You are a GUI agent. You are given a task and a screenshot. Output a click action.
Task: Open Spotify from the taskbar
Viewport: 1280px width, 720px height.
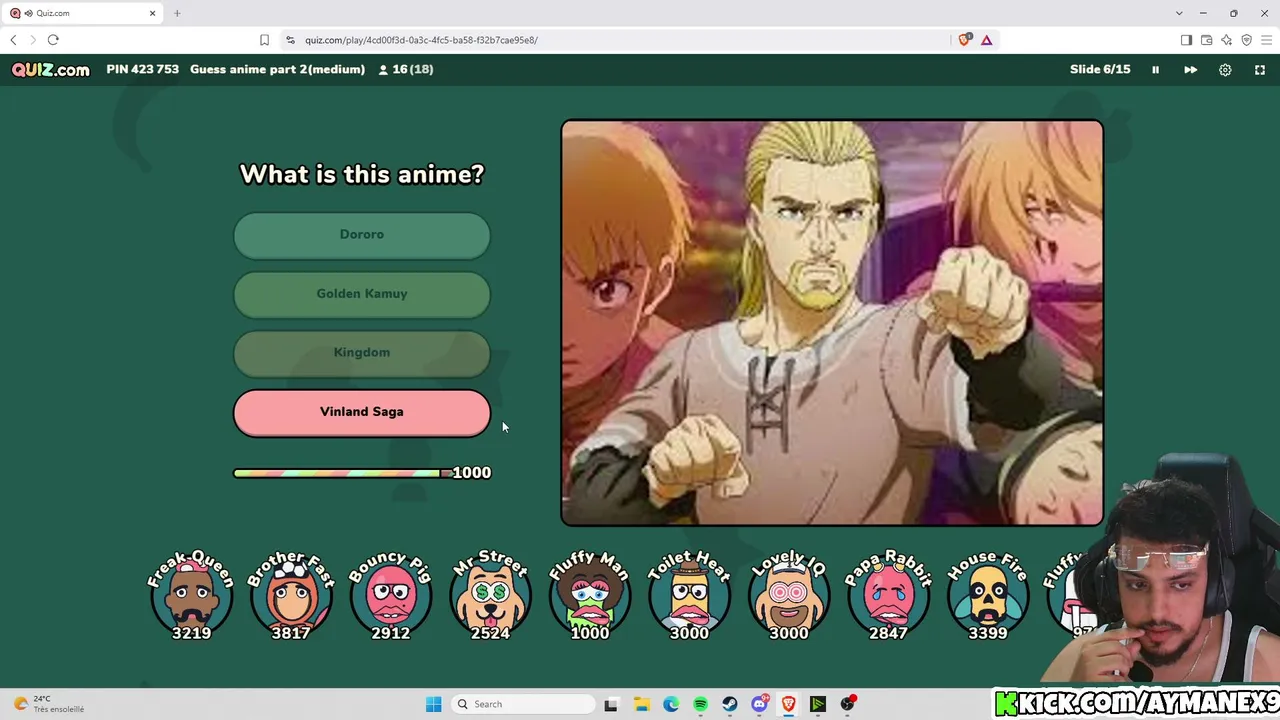pos(700,704)
